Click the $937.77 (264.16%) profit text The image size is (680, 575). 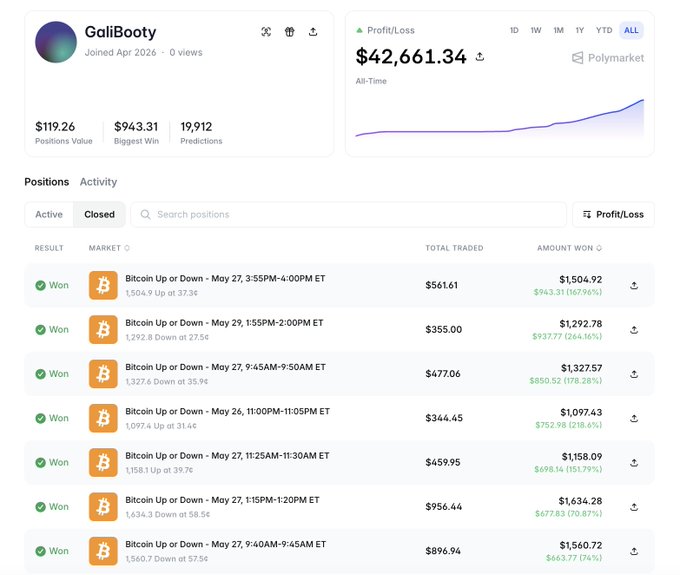point(567,337)
